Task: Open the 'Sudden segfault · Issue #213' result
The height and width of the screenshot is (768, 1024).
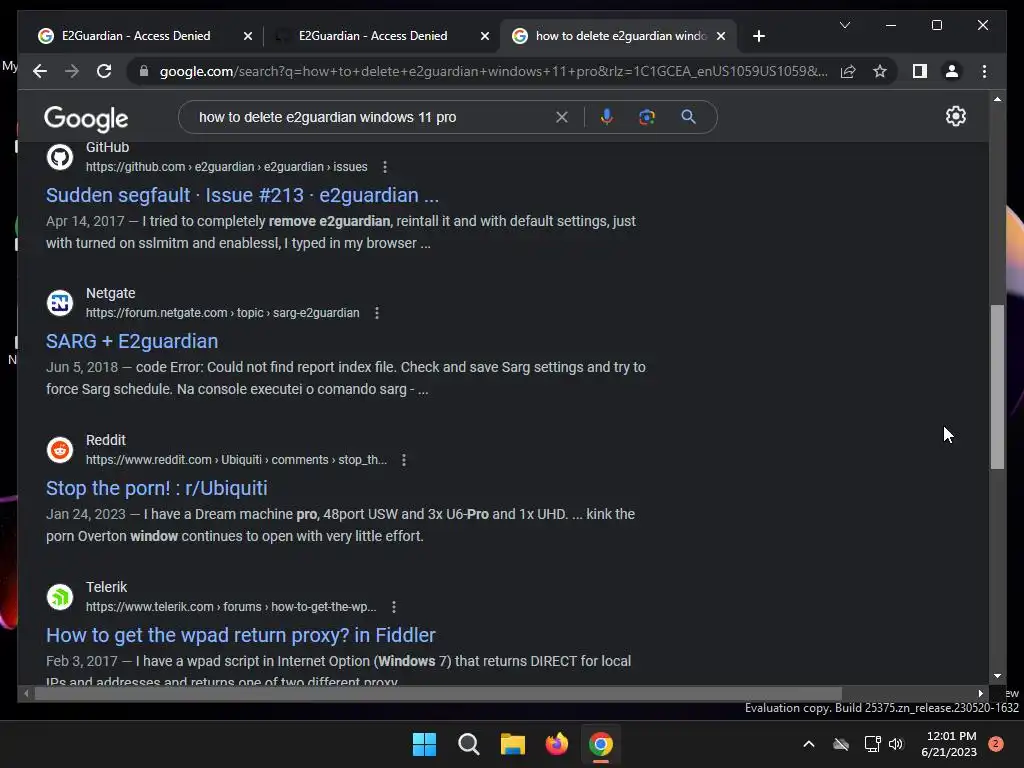Action: (x=242, y=195)
